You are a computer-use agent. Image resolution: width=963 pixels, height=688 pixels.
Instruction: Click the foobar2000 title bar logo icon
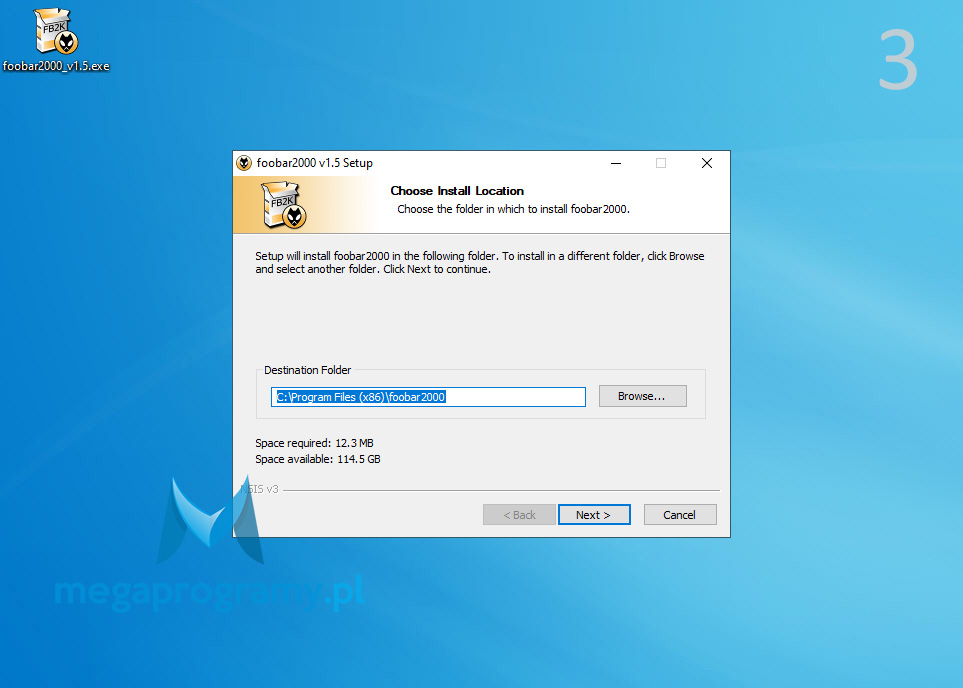(x=244, y=163)
